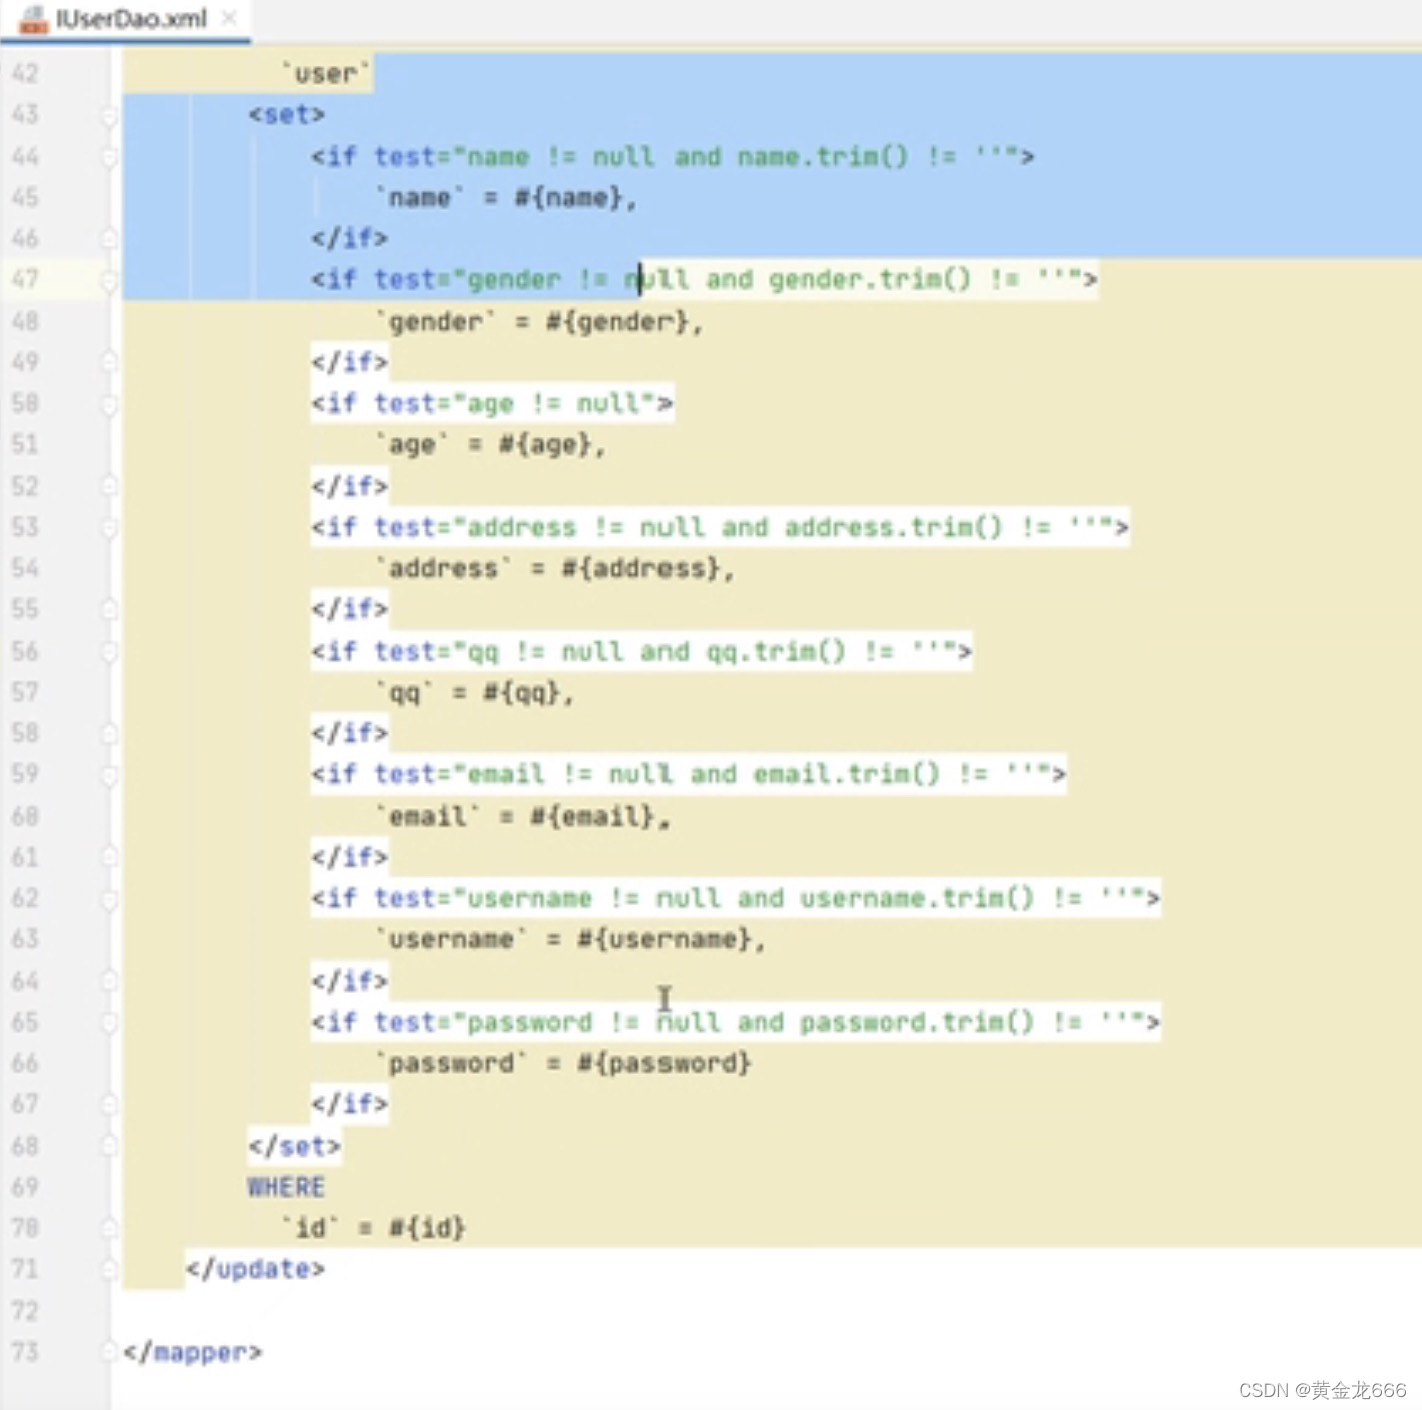The image size is (1422, 1410).
Task: Click the if test for name != null
Action: tap(673, 157)
